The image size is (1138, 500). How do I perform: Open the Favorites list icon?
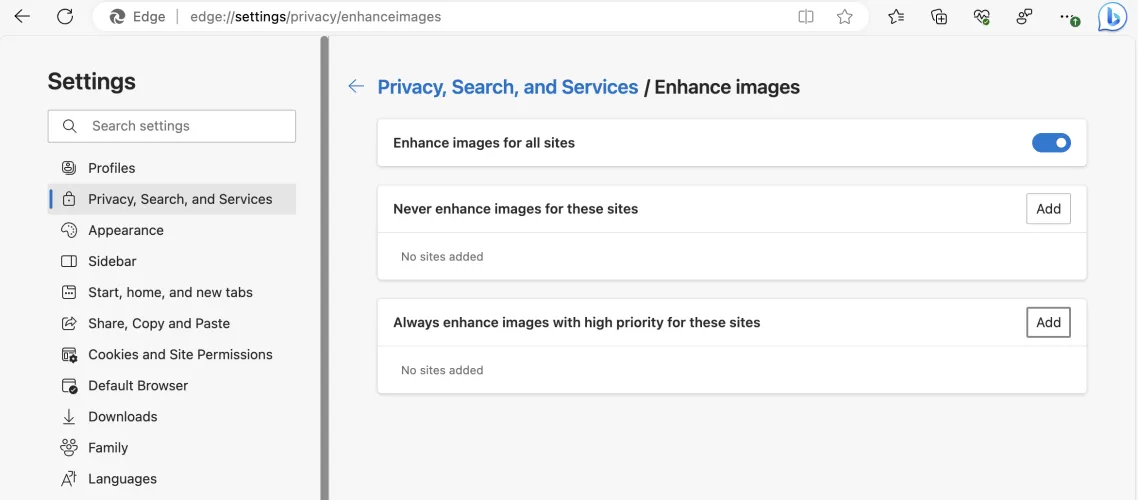pyautogui.click(x=896, y=17)
